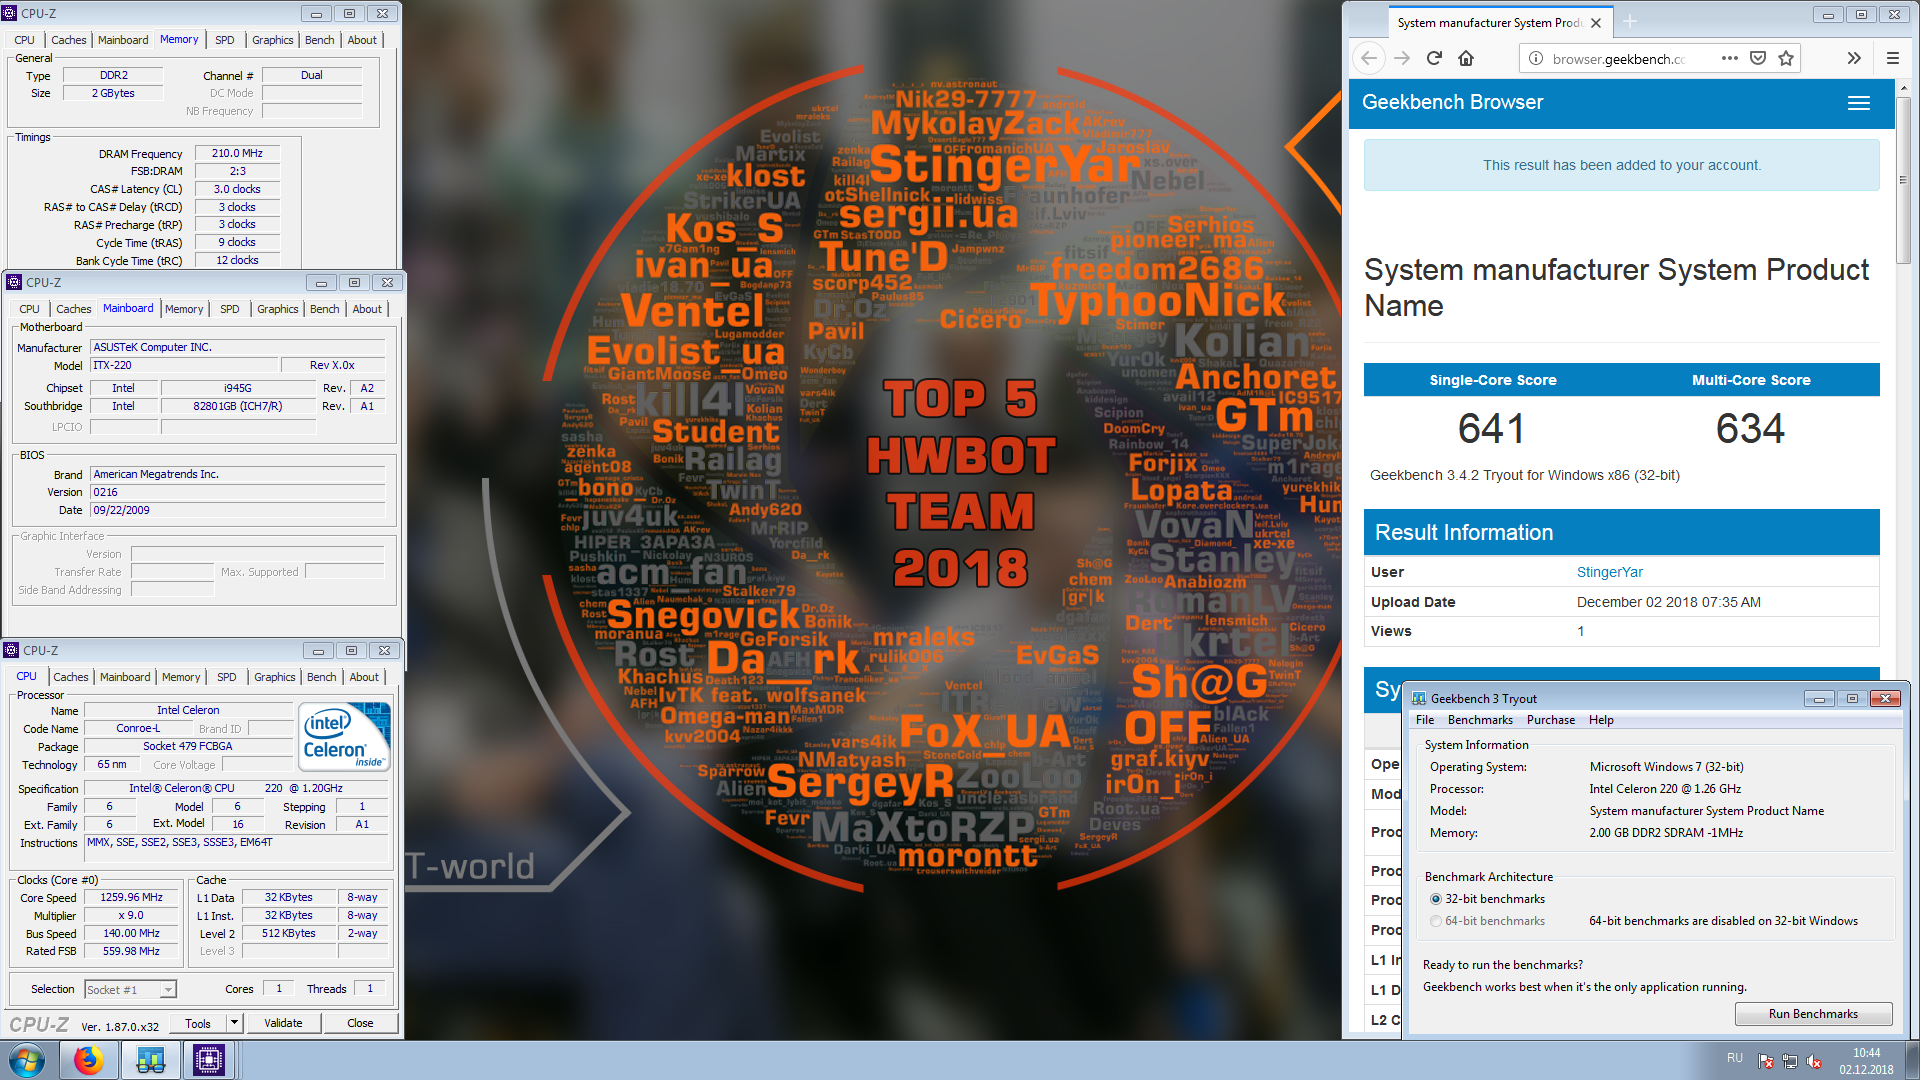The width and height of the screenshot is (1920, 1080).
Task: Select 64-bit benchmarks radio button
Action: [x=1436, y=921]
